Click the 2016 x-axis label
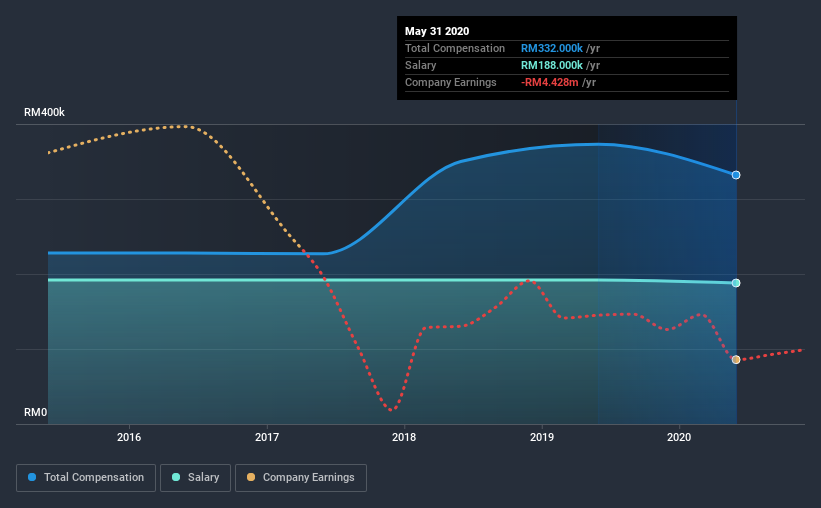The height and width of the screenshot is (508, 821). [129, 437]
